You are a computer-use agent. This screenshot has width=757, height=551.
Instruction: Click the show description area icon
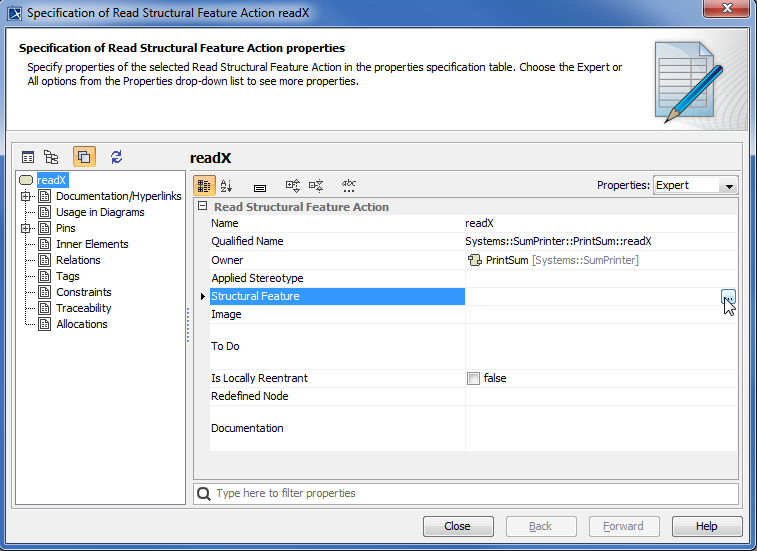(260, 188)
